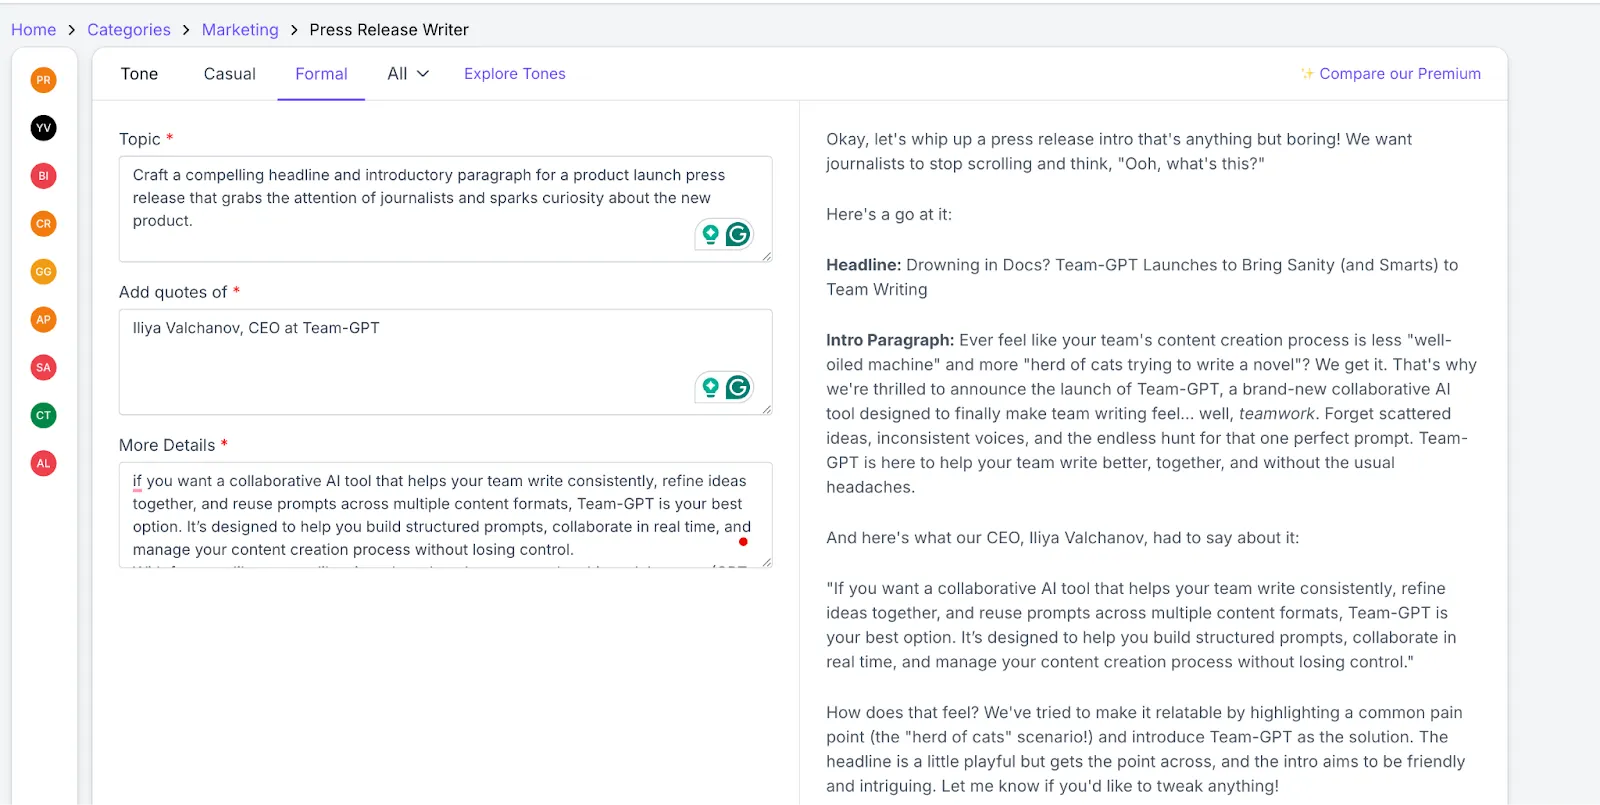Go to Marketing breadcrumb
The width and height of the screenshot is (1600, 805).
click(240, 30)
